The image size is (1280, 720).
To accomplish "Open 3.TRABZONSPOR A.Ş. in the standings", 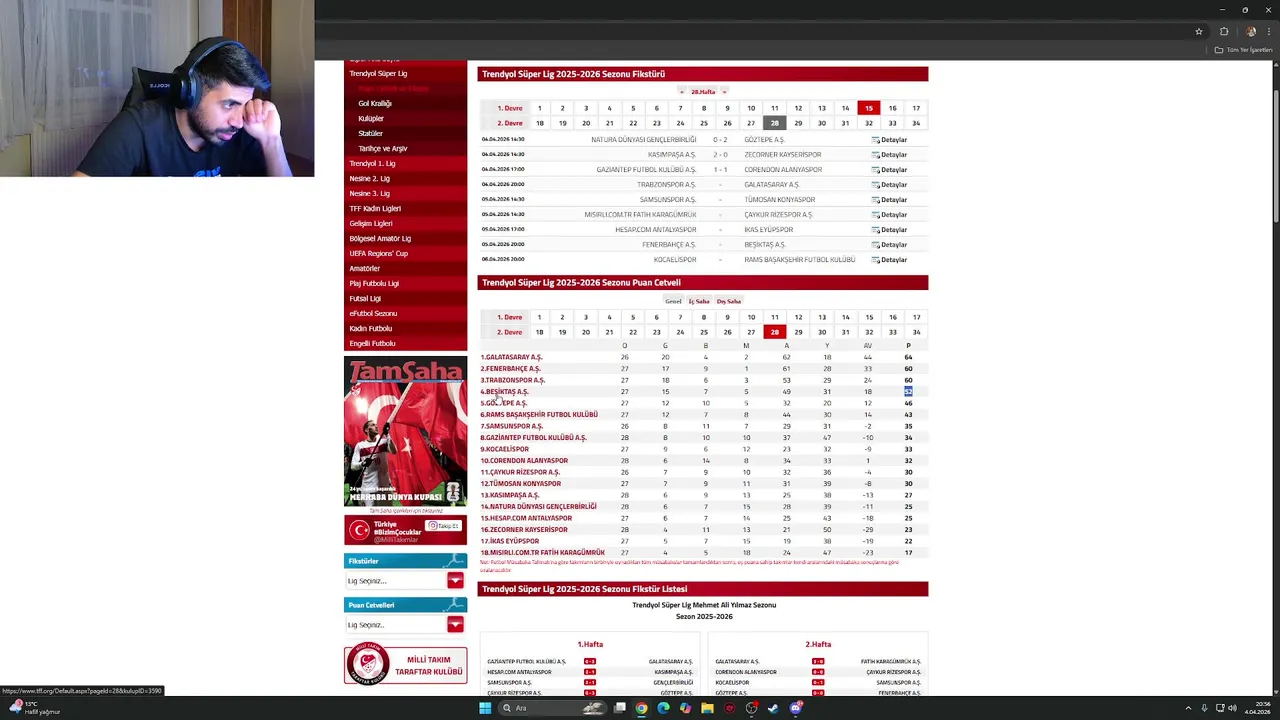I will (512, 380).
